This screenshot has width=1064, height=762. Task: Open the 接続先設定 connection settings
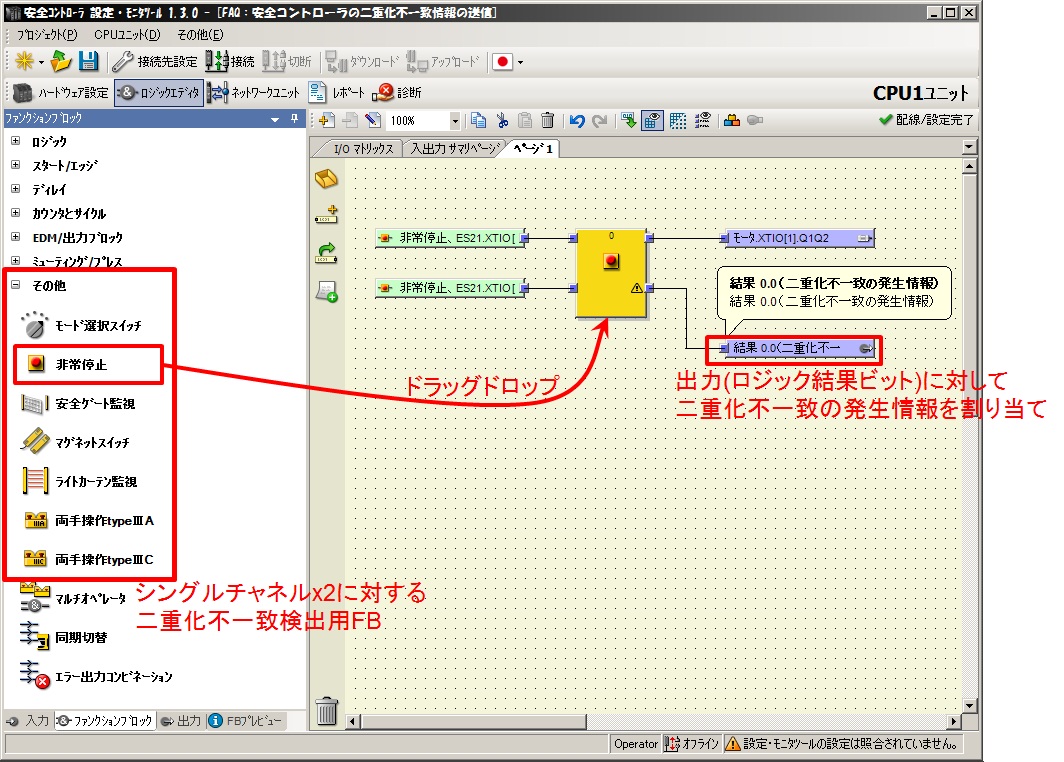click(x=155, y=61)
